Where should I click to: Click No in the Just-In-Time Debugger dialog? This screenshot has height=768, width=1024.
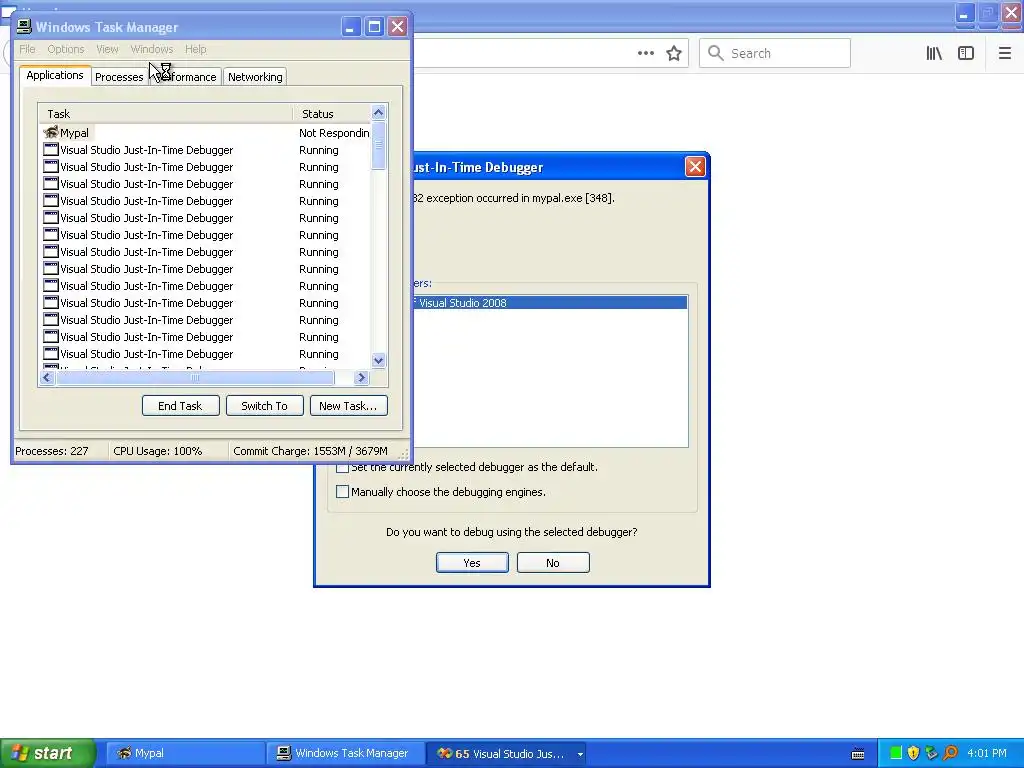click(553, 563)
